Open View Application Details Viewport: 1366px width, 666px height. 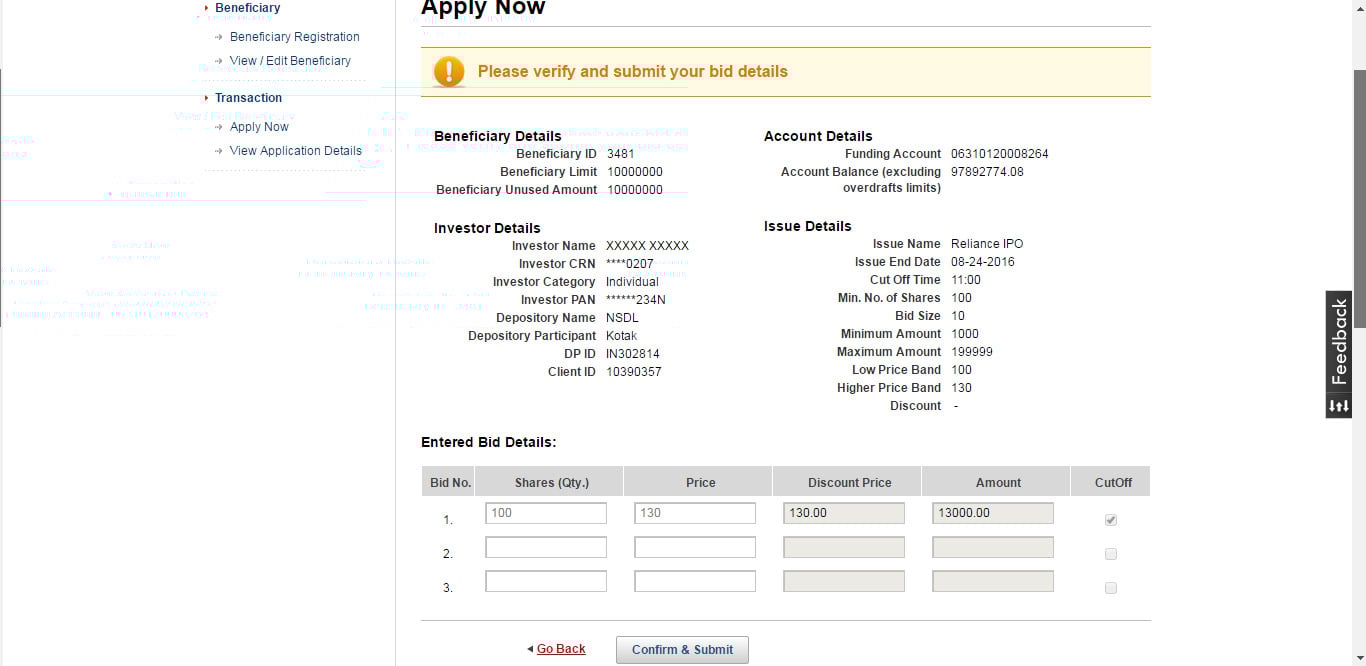(x=295, y=151)
